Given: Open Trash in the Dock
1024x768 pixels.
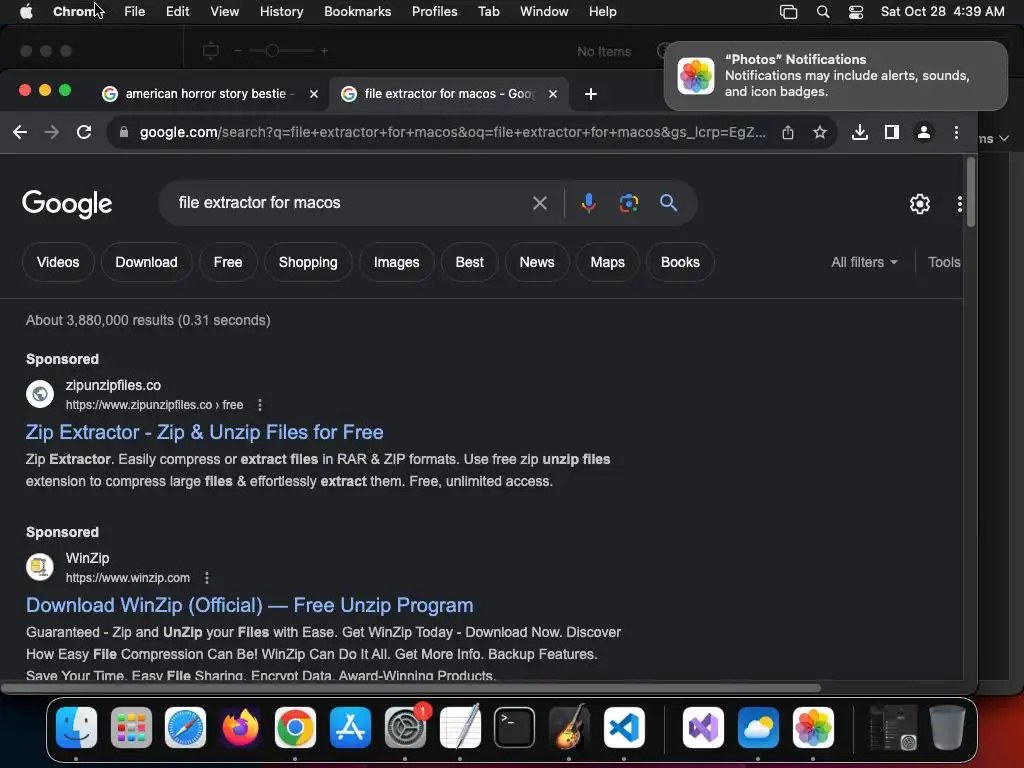Looking at the screenshot, I should tap(947, 728).
